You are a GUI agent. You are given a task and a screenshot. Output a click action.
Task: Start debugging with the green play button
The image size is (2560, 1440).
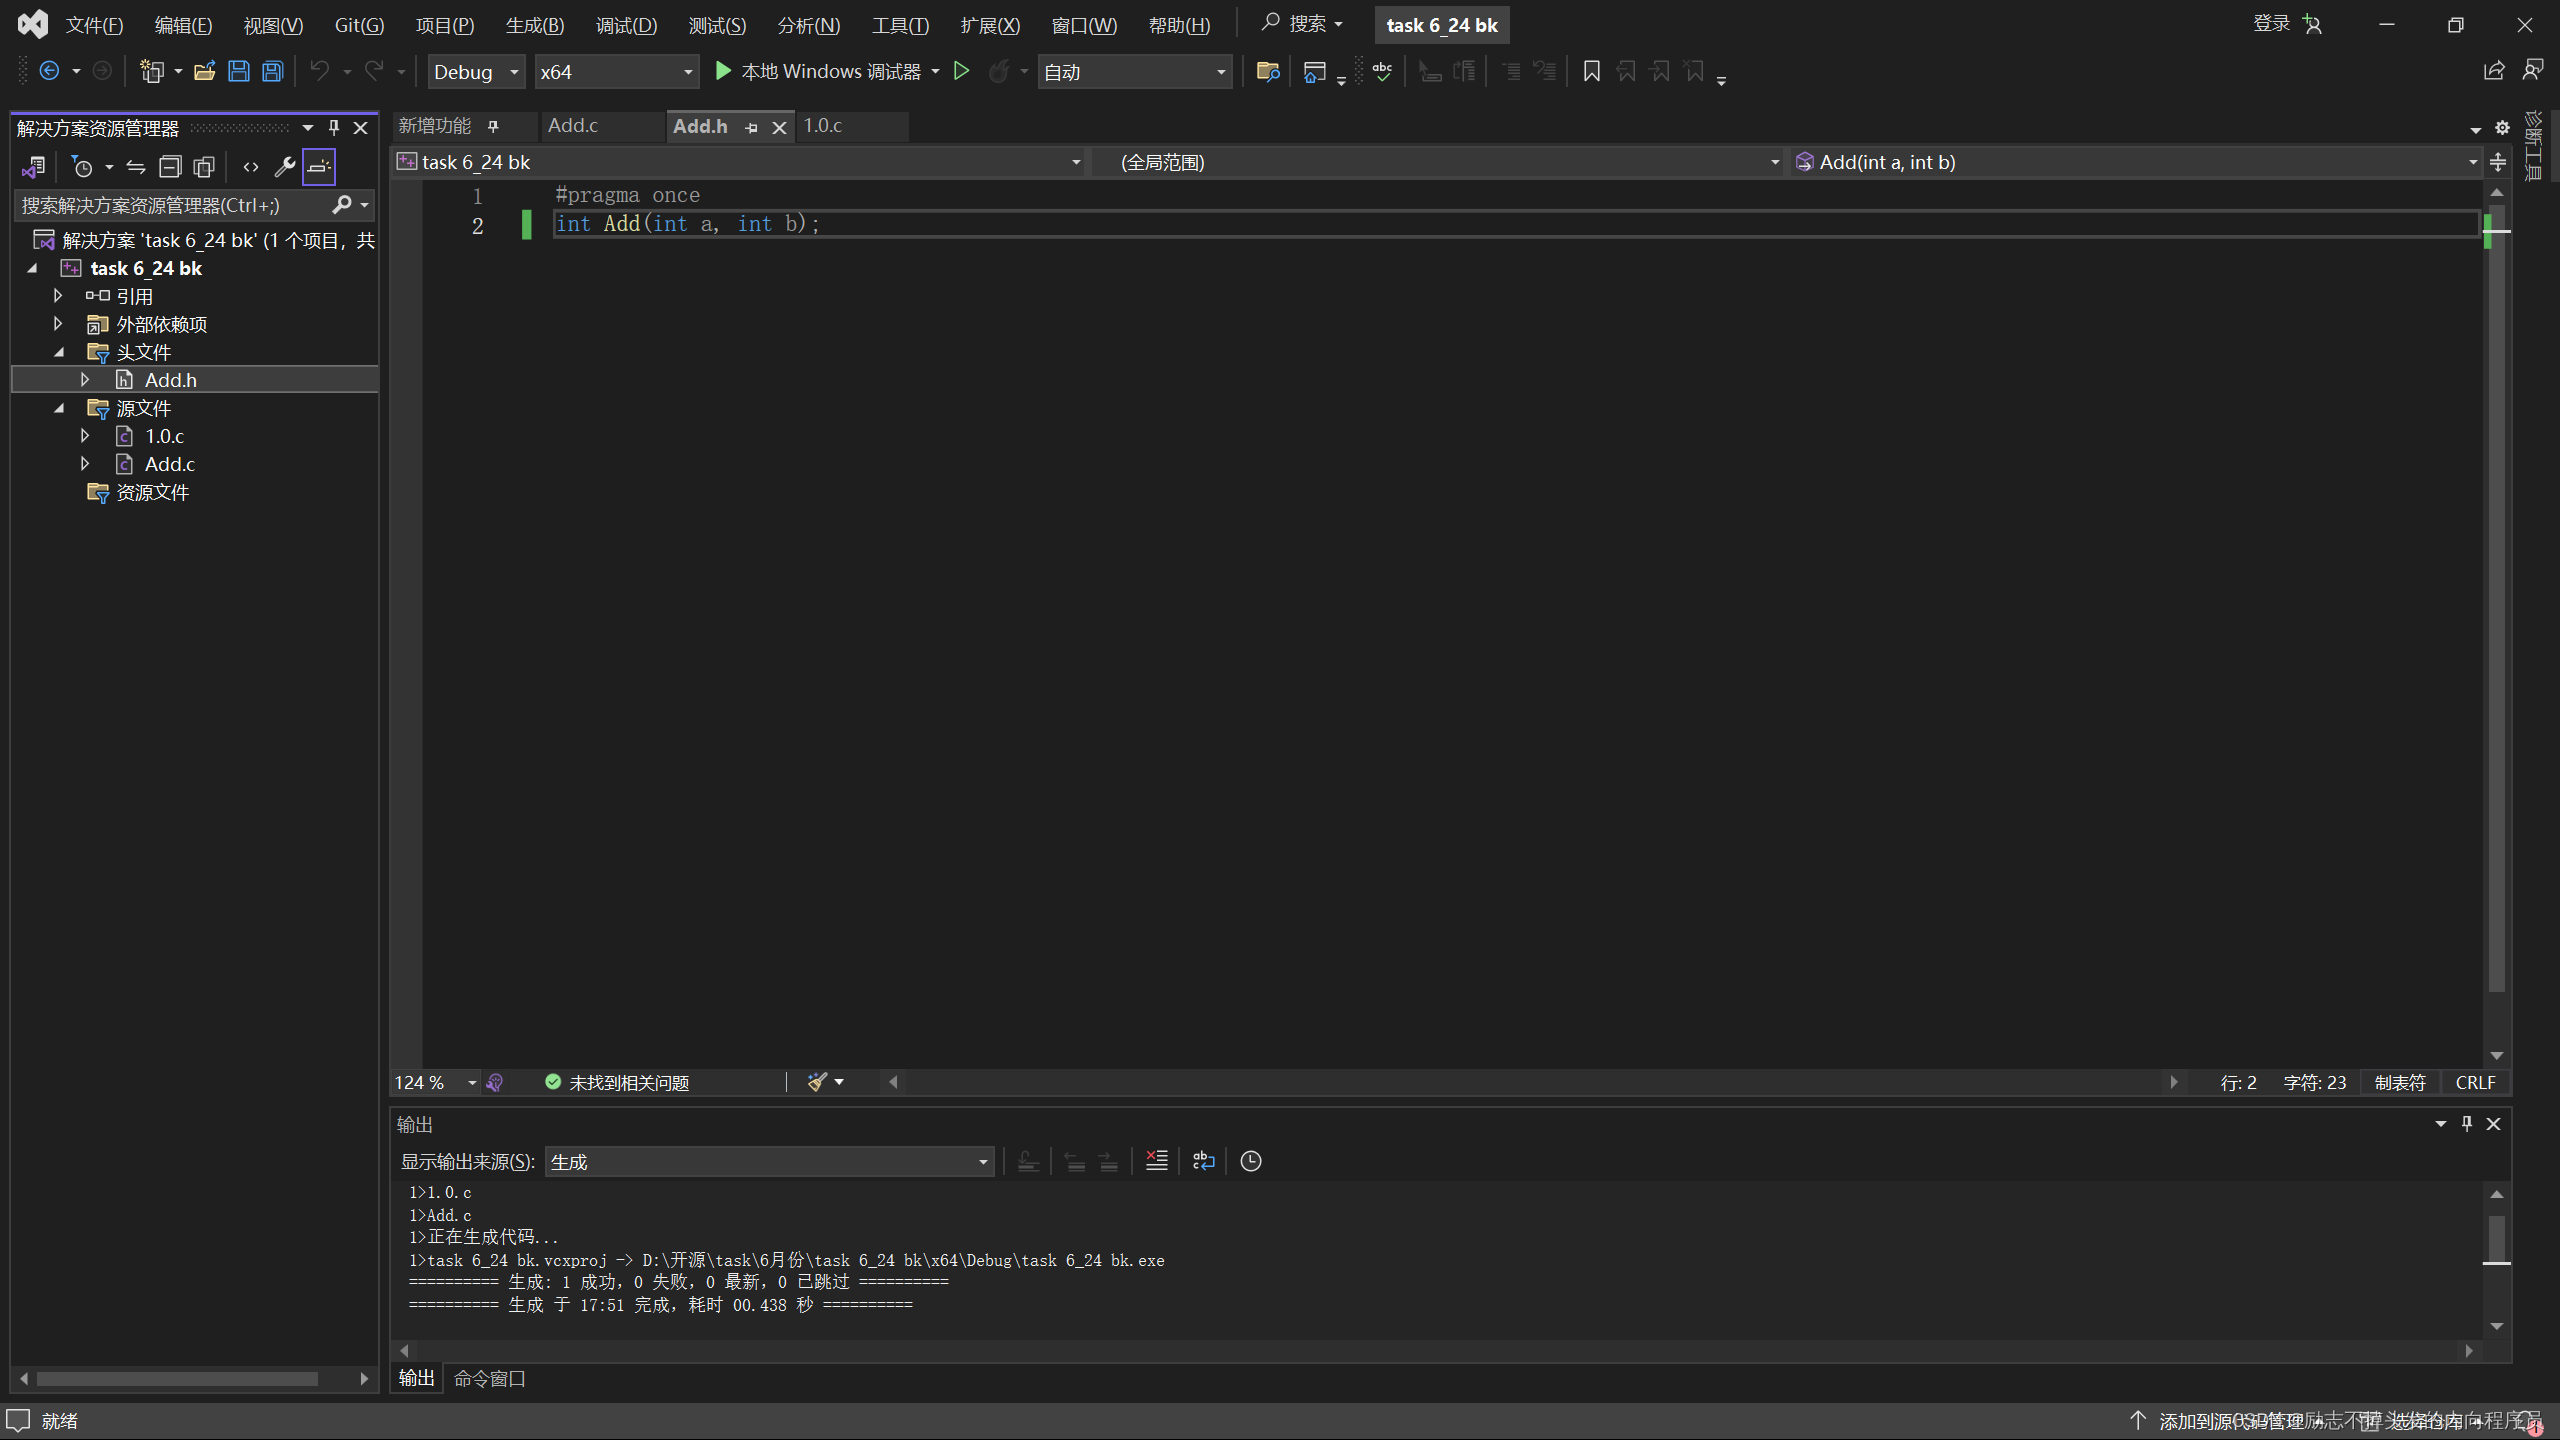pos(723,71)
